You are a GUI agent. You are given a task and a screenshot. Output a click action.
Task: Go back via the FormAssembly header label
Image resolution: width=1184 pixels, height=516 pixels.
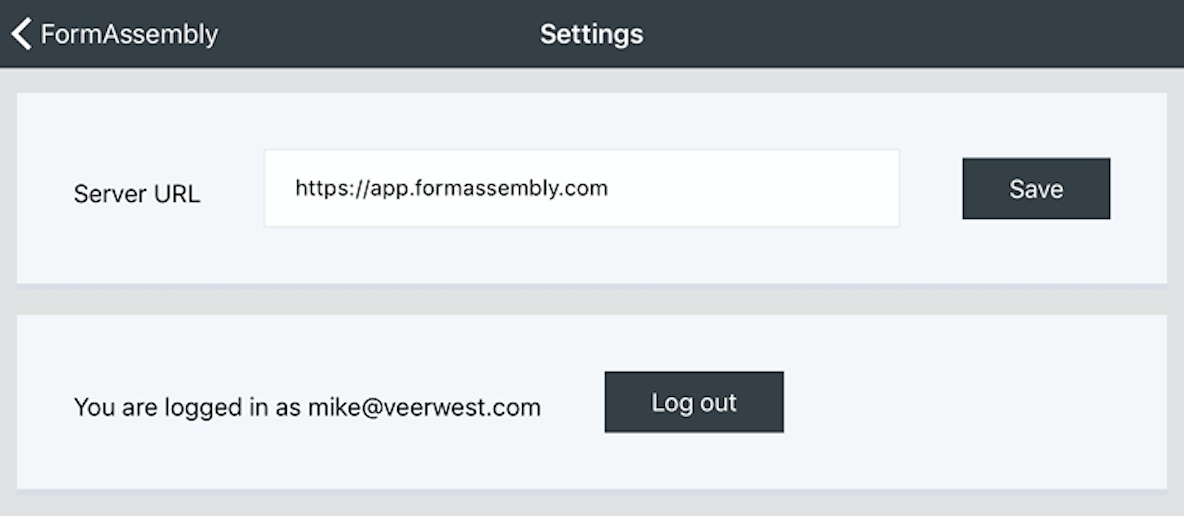click(129, 34)
